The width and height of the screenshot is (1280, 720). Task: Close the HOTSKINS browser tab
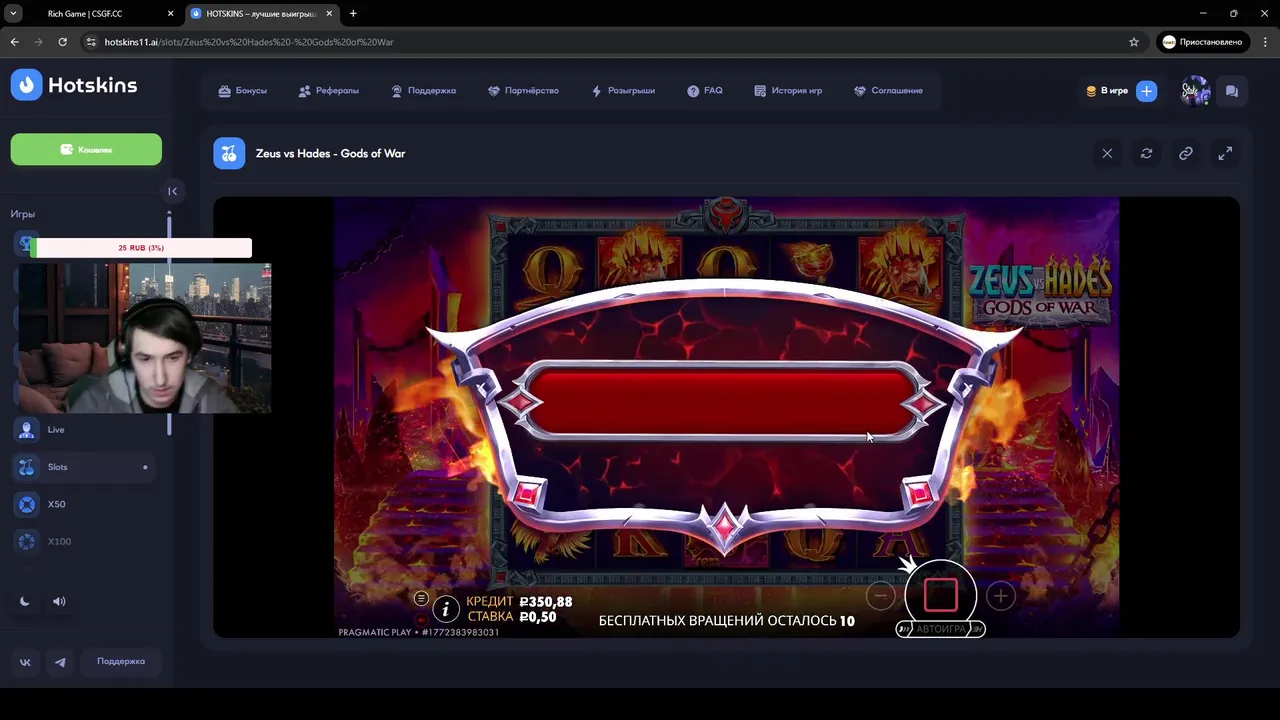tap(329, 14)
